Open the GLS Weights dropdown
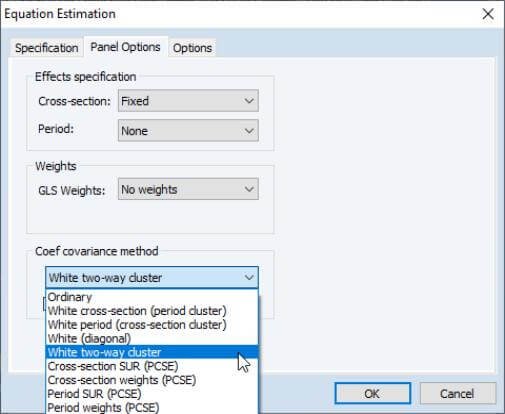The height and width of the screenshot is (414, 505). pos(188,189)
